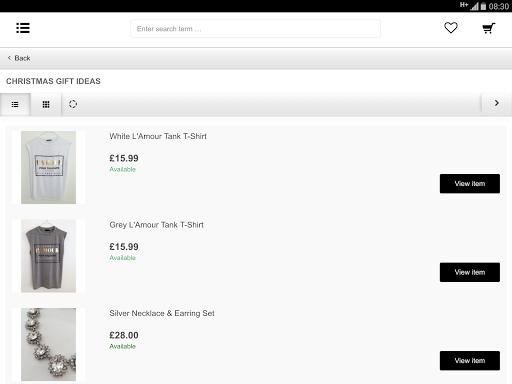The width and height of the screenshot is (512, 384).
Task: Open Silver Necklace & Earring Set title
Action: [x=162, y=313]
